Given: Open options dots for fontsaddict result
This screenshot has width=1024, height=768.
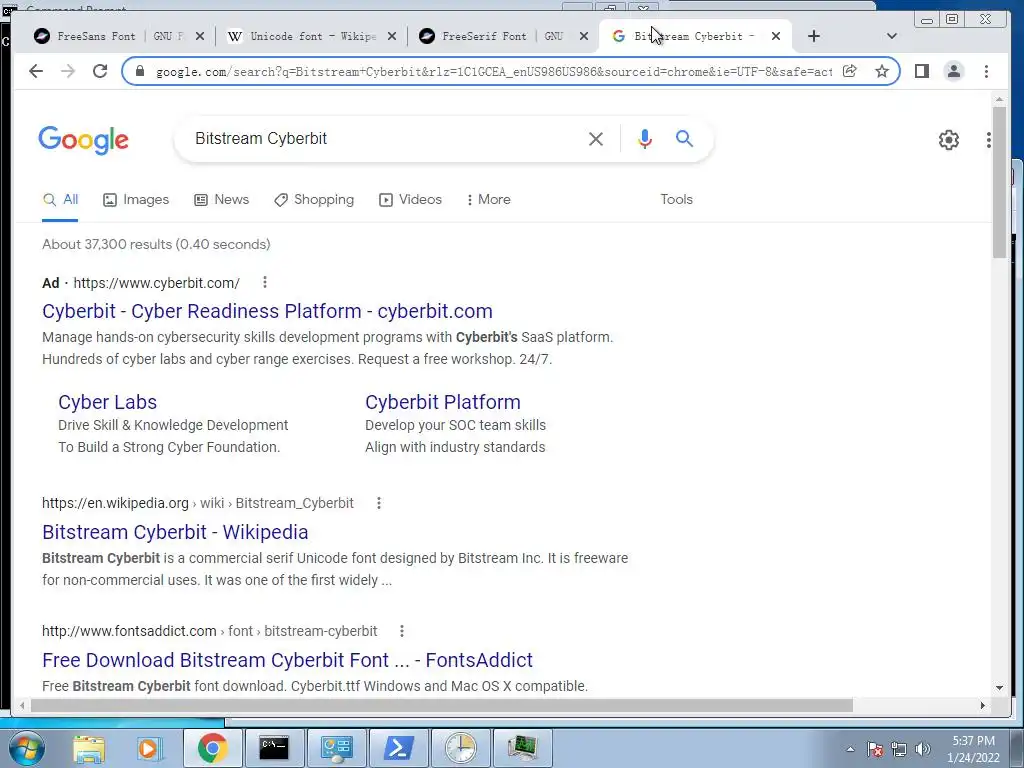Looking at the screenshot, I should click(x=402, y=631).
